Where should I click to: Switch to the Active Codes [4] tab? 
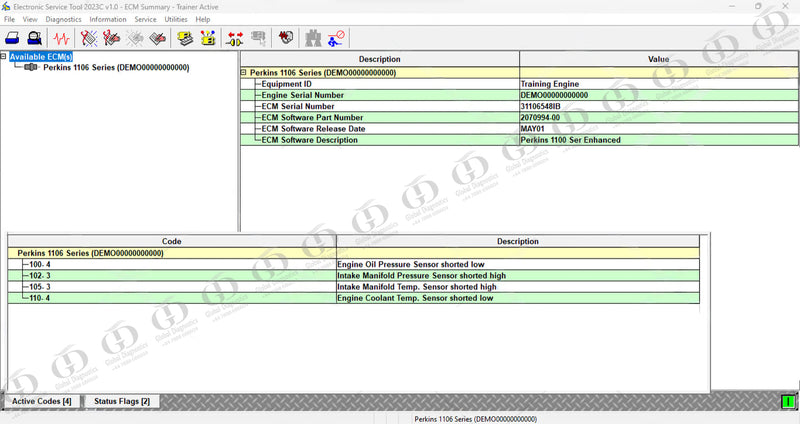click(42, 402)
